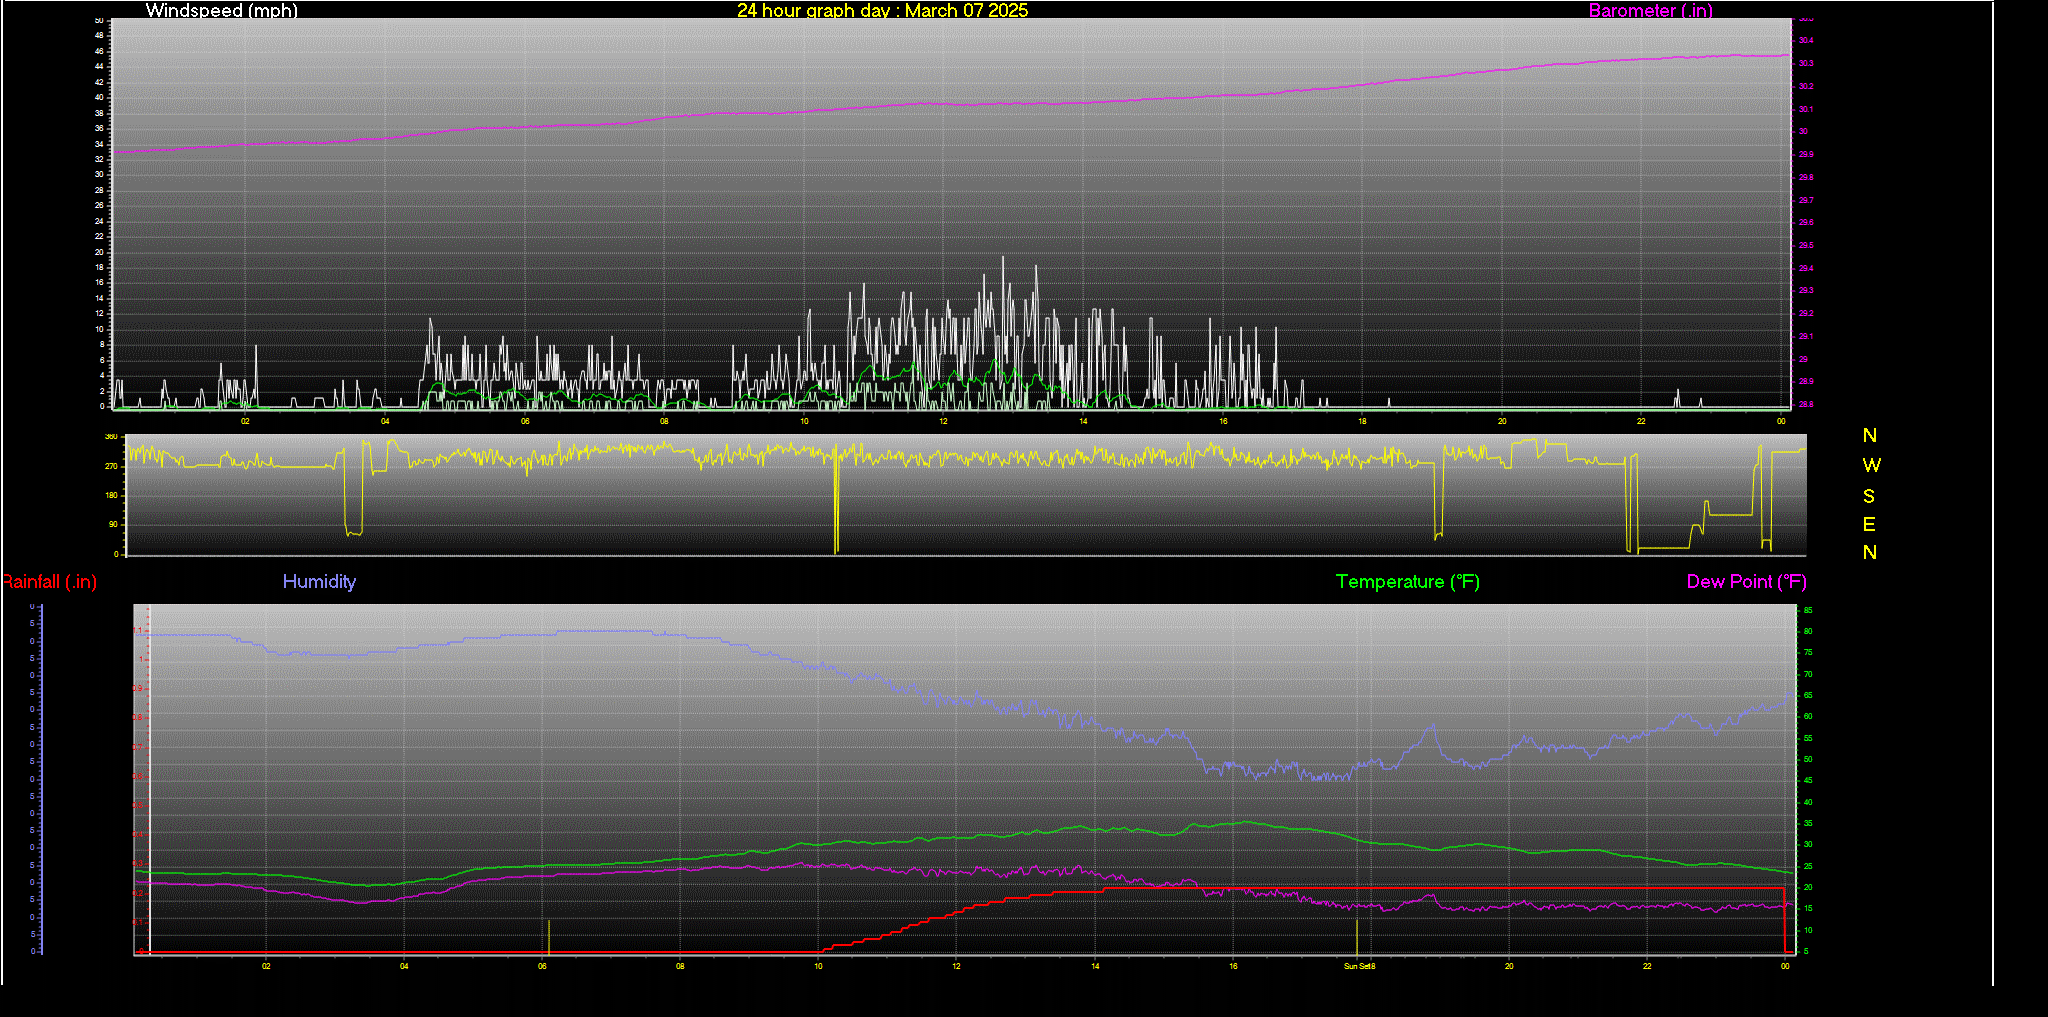2048x1017 pixels.
Task: Click hour "22" label under the temperature graph
Action: click(x=1647, y=966)
